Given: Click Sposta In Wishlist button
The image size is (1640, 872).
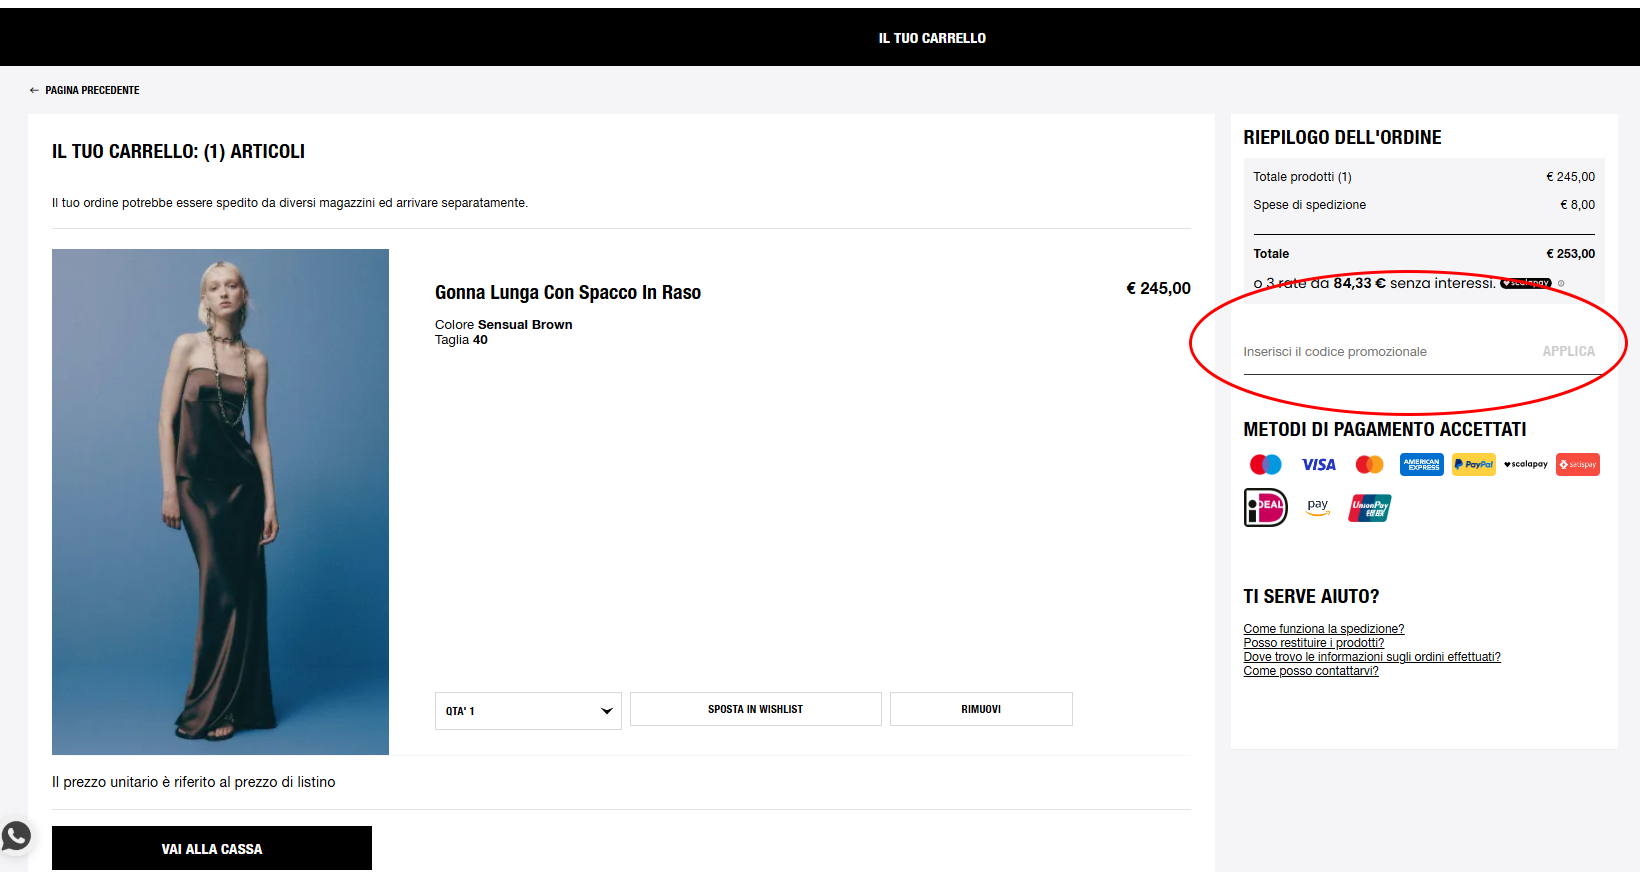Looking at the screenshot, I should [755, 709].
